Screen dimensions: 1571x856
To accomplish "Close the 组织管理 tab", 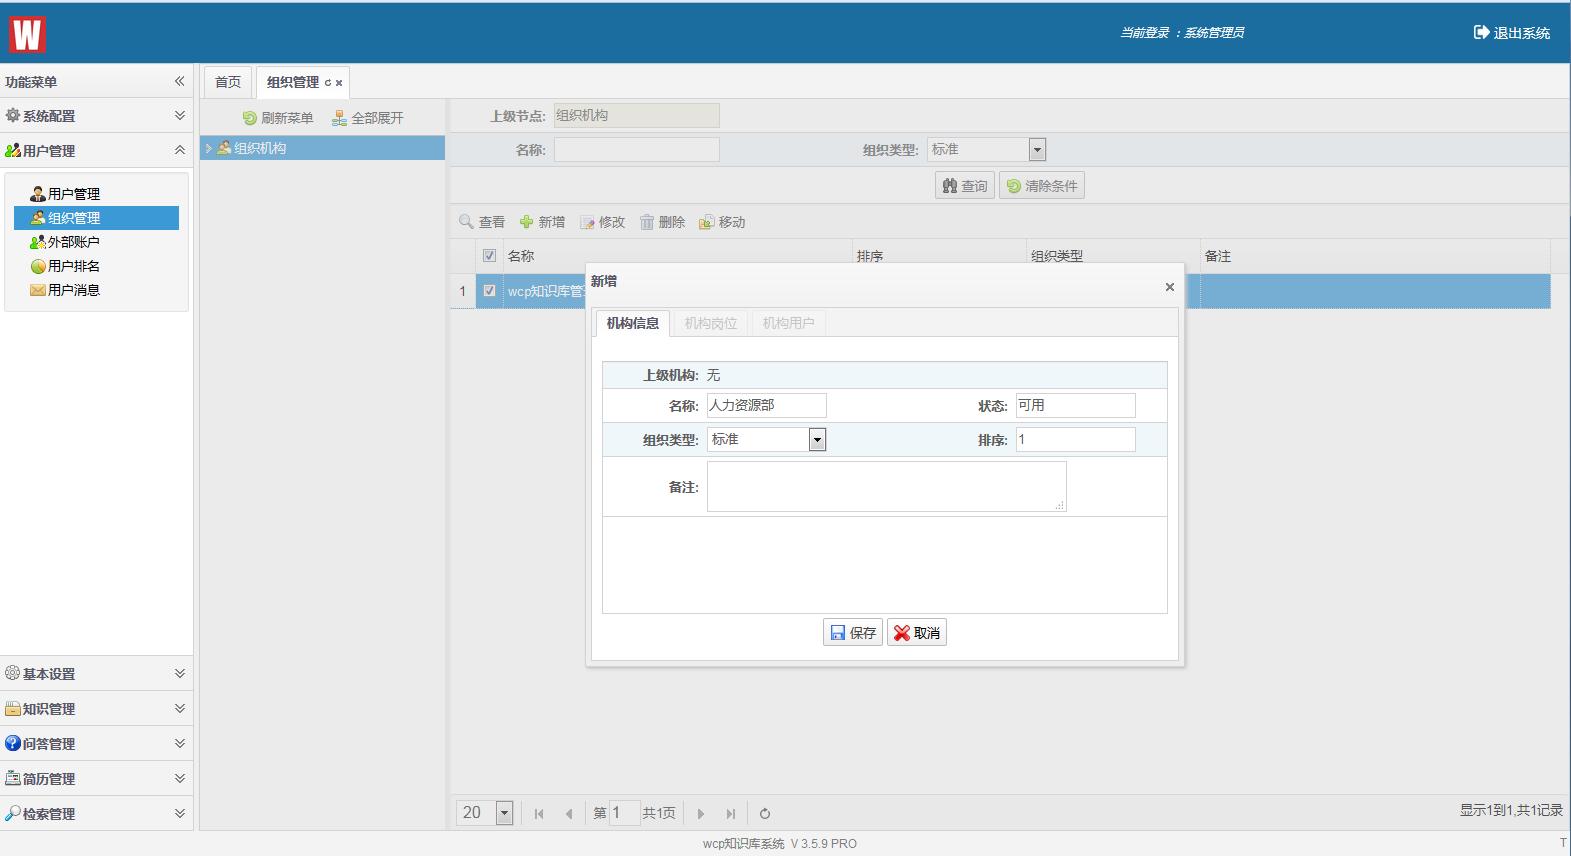I will point(339,83).
